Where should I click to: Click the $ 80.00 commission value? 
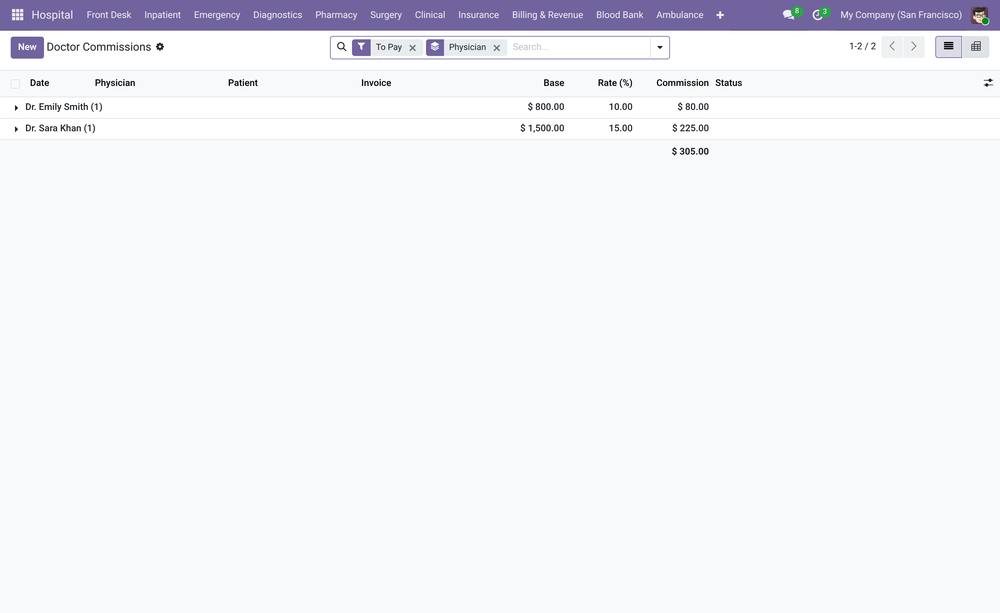tap(693, 107)
